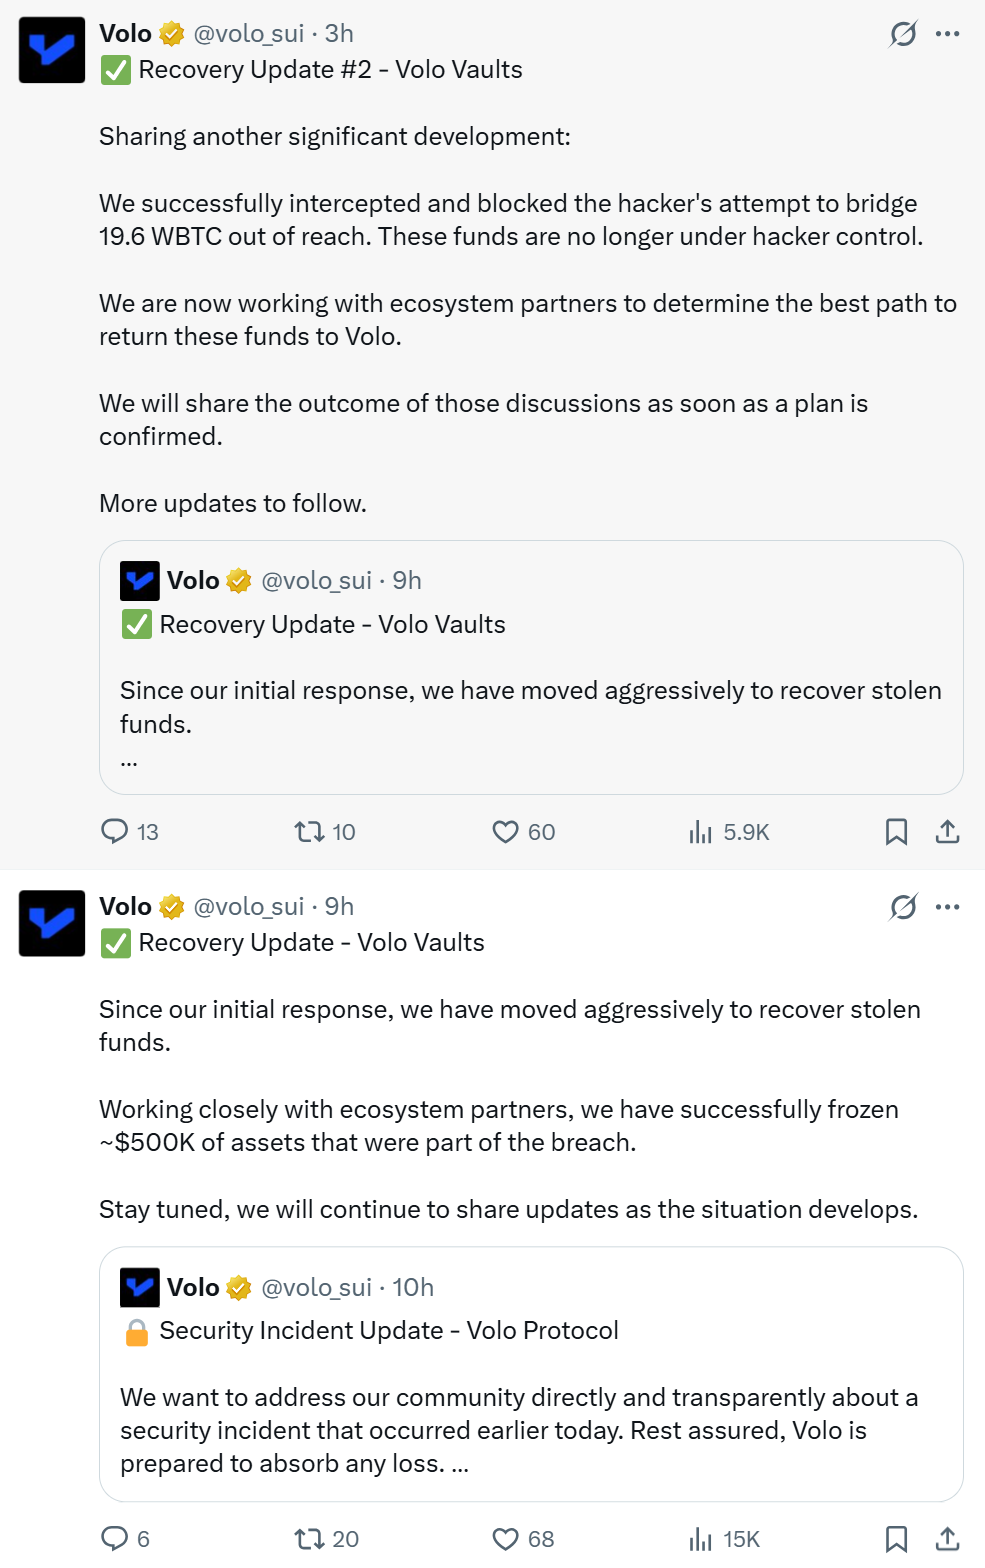Click the Volo profile avatar on top post
Viewport: 985px width, 1568px height.
tap(51, 50)
